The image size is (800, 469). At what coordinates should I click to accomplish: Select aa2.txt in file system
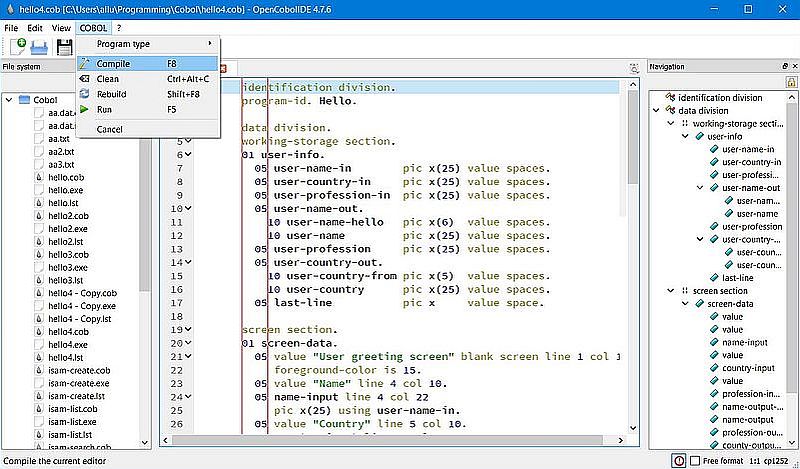[61, 152]
